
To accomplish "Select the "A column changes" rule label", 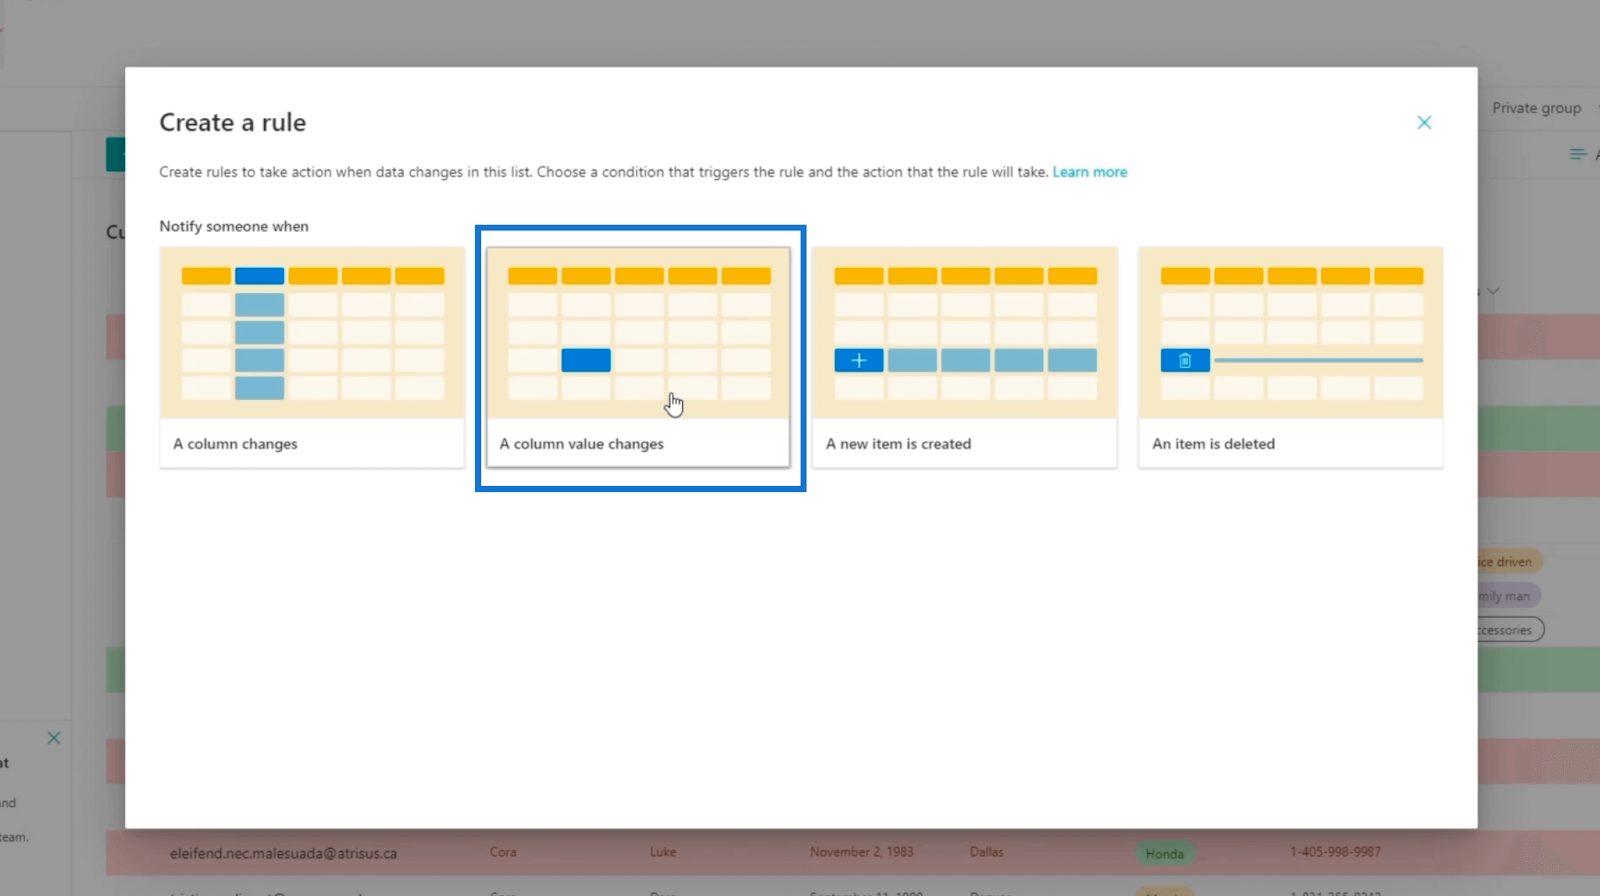I will (x=235, y=444).
